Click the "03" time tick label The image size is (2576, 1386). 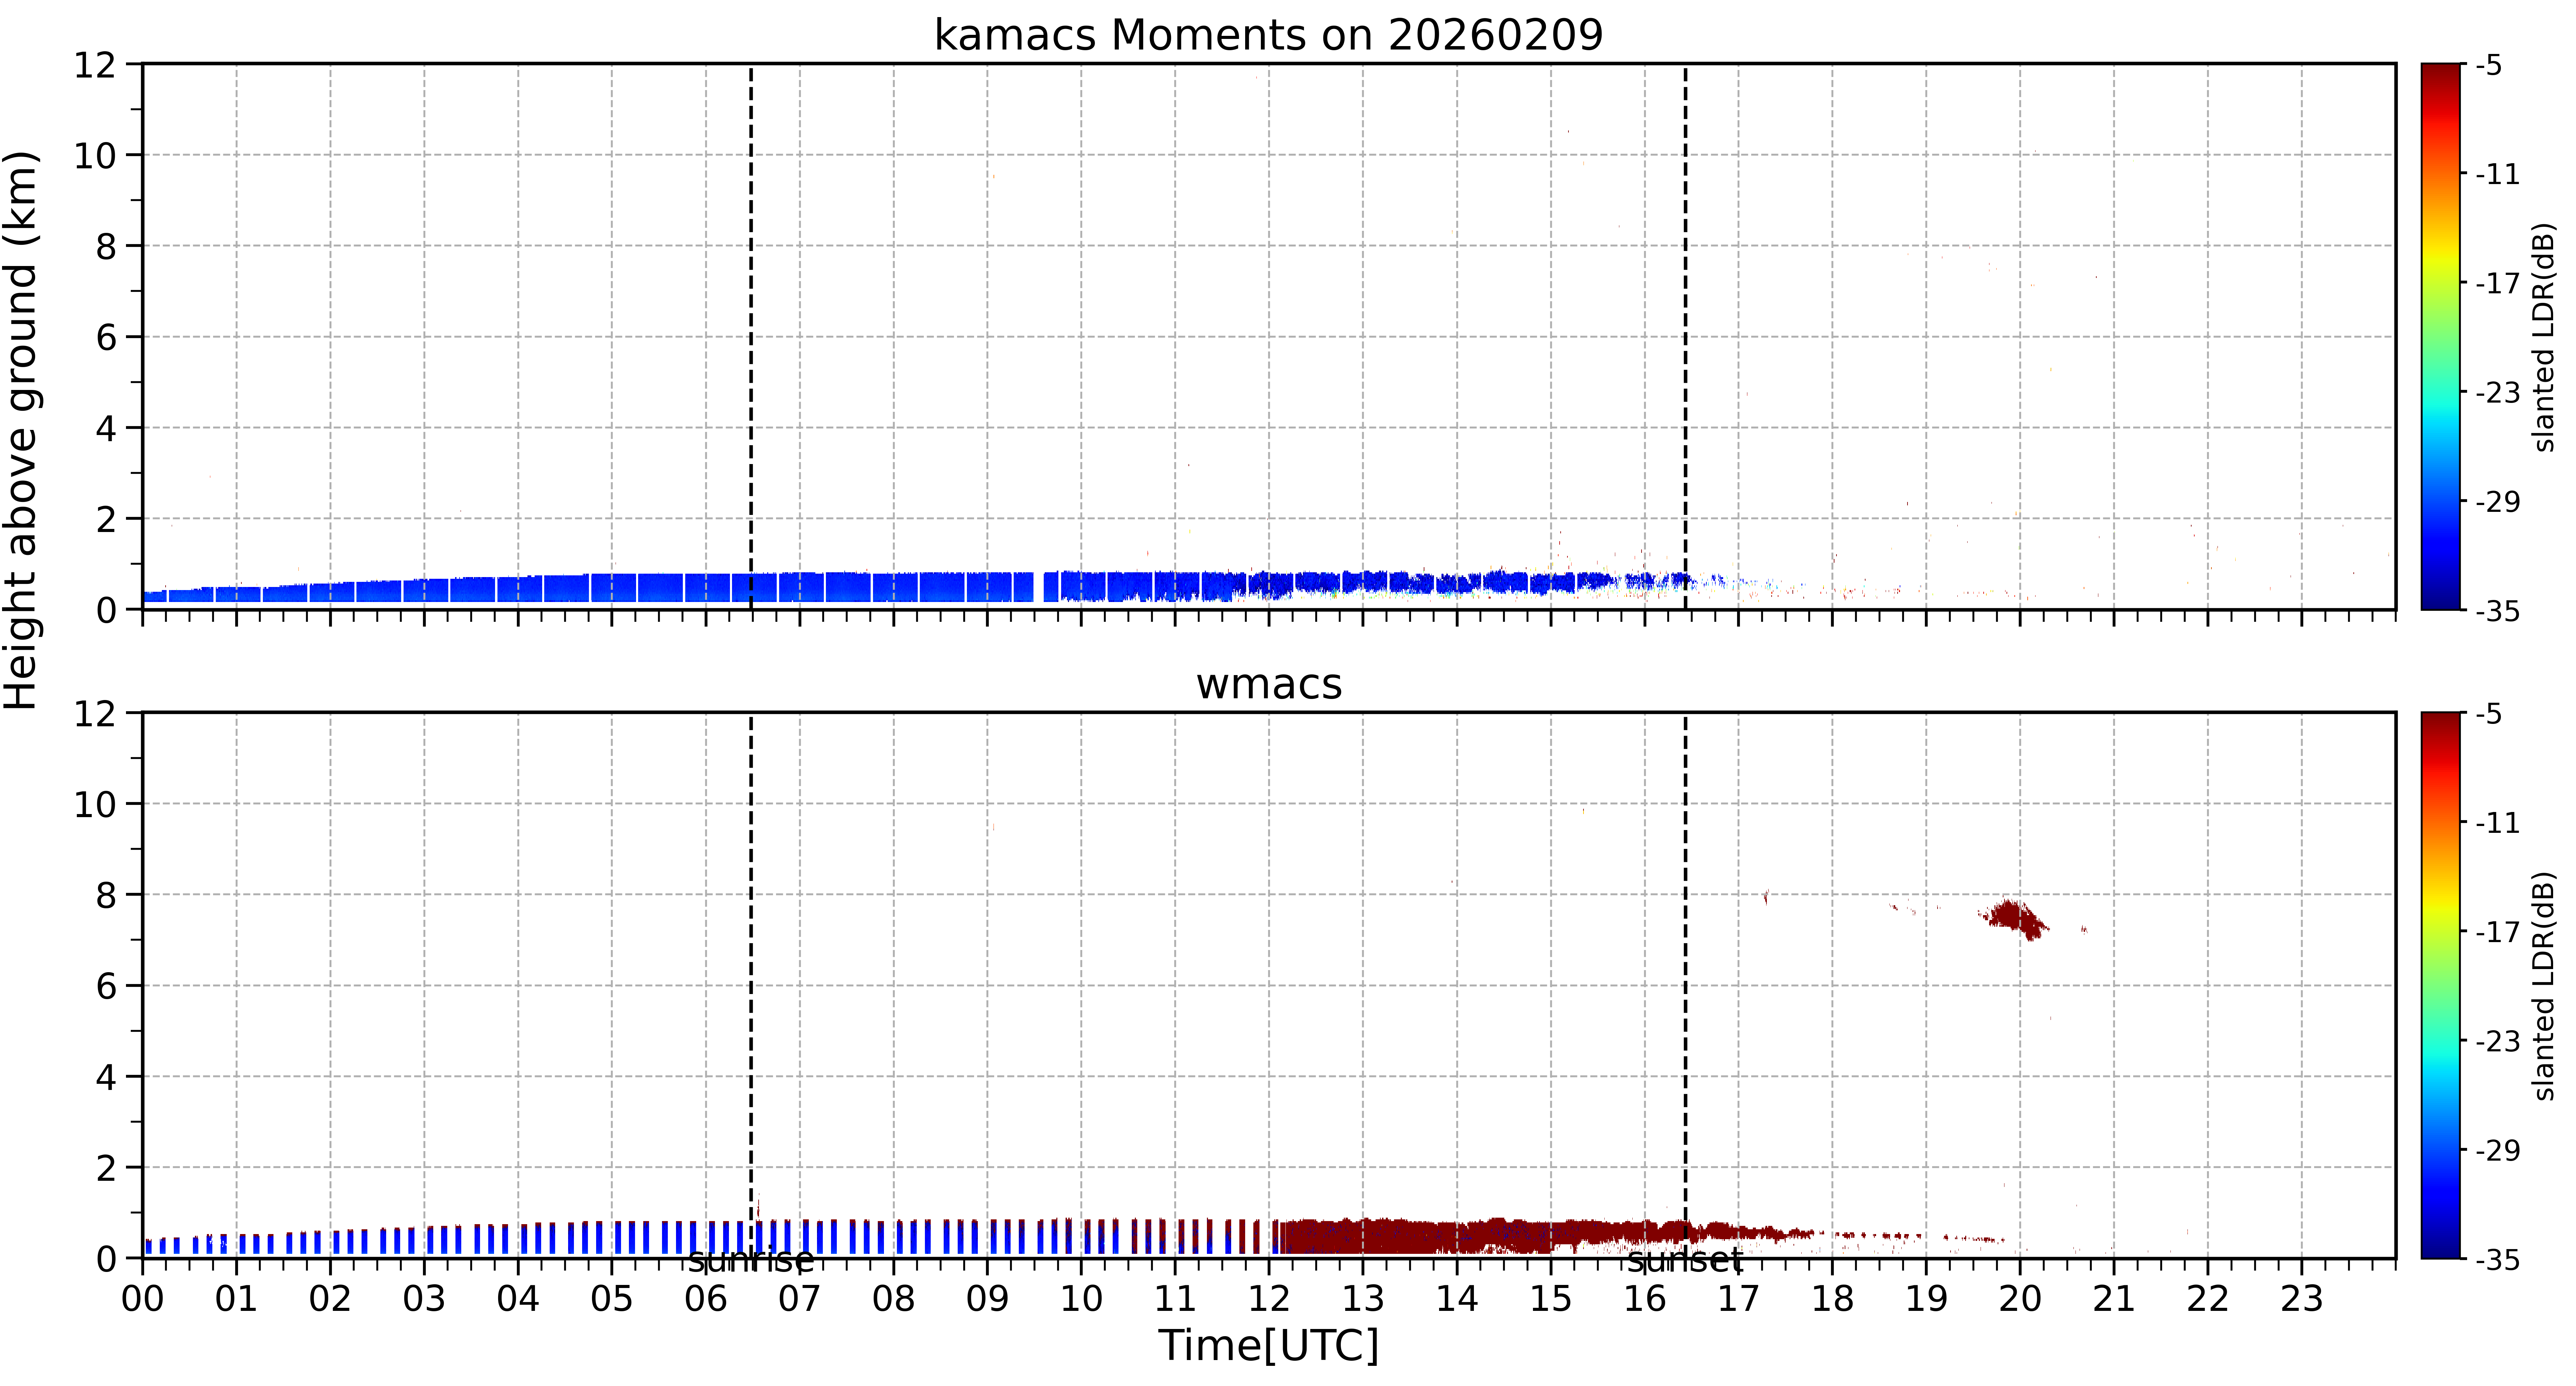point(424,1299)
